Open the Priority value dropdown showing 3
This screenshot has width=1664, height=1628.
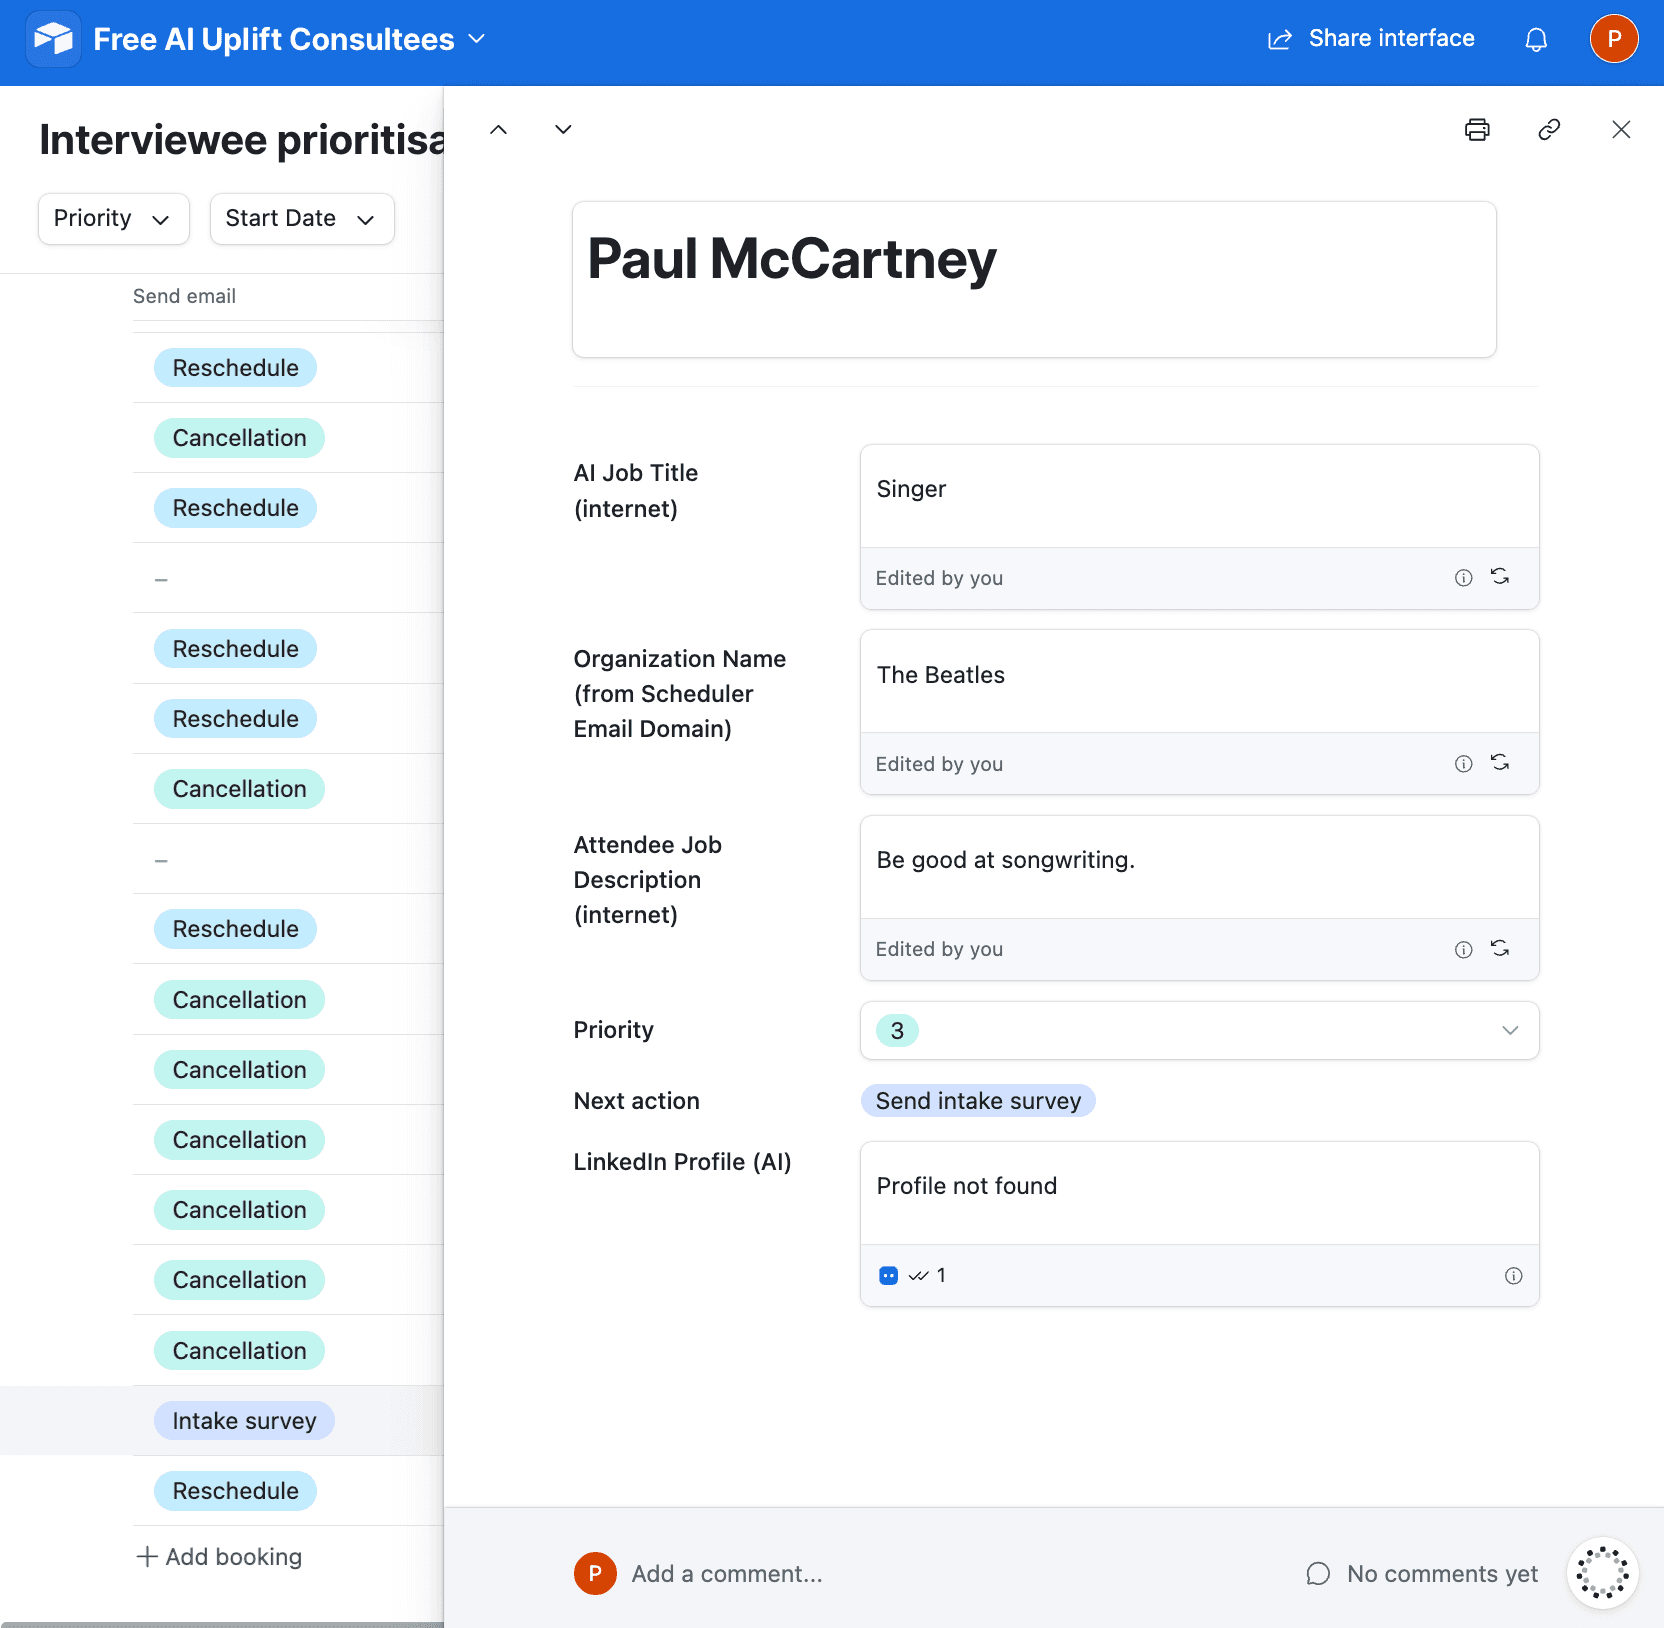[1199, 1030]
